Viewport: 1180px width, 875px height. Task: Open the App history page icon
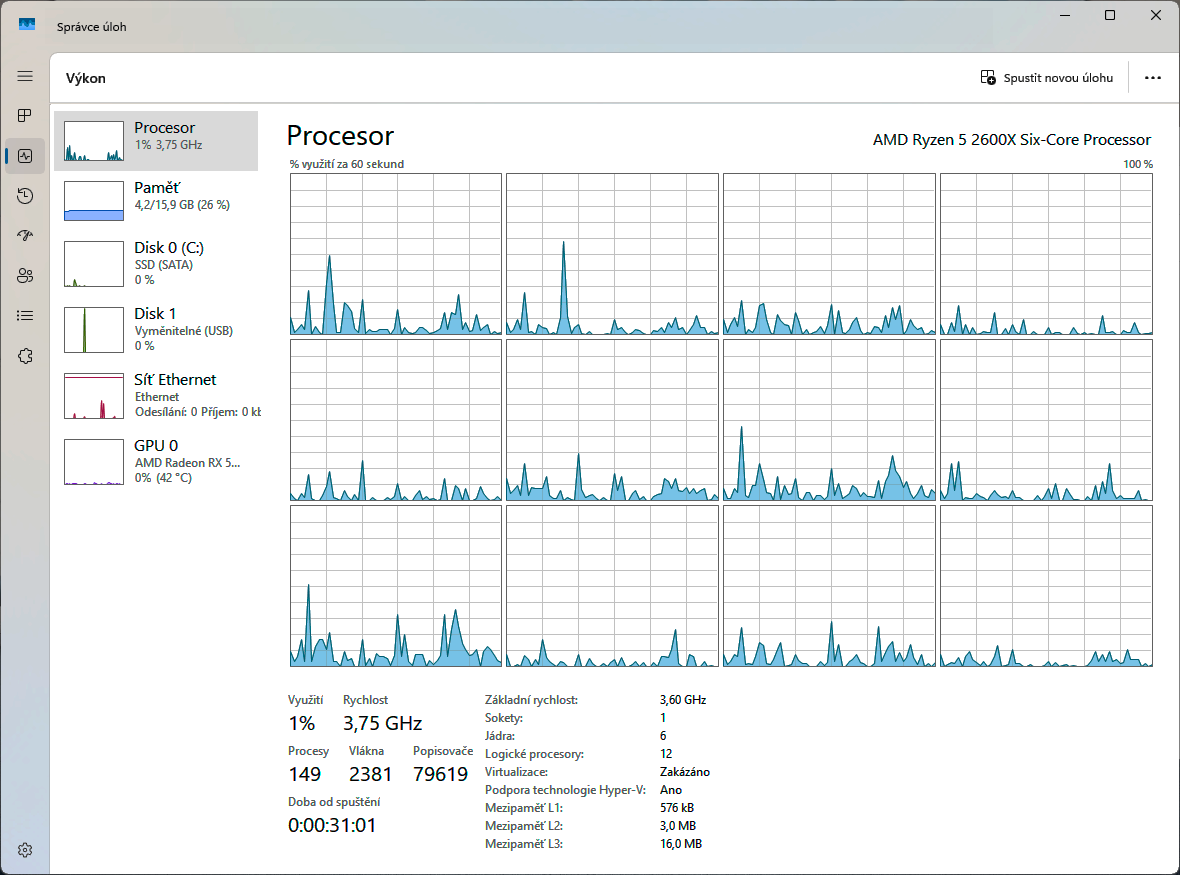coord(25,196)
